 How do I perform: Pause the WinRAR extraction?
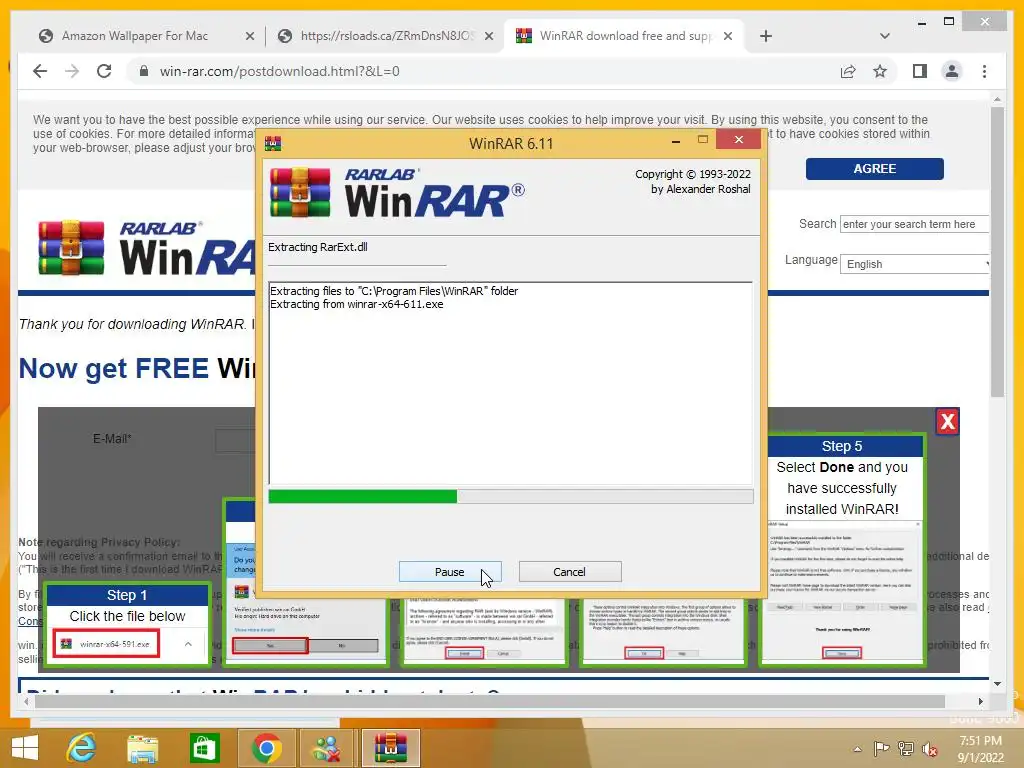pyautogui.click(x=449, y=571)
